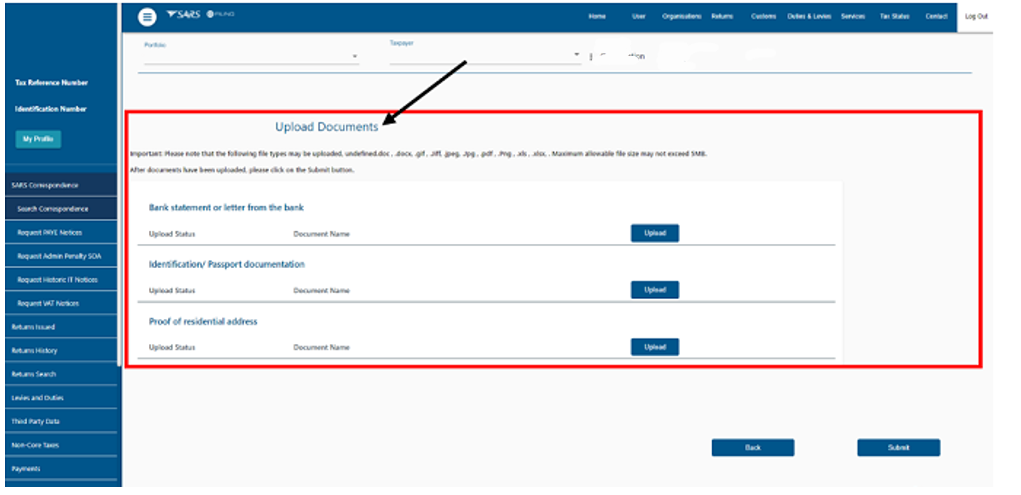Select Search Correspondence in sidebar
The width and height of the screenshot is (1021, 495).
[x=53, y=209]
